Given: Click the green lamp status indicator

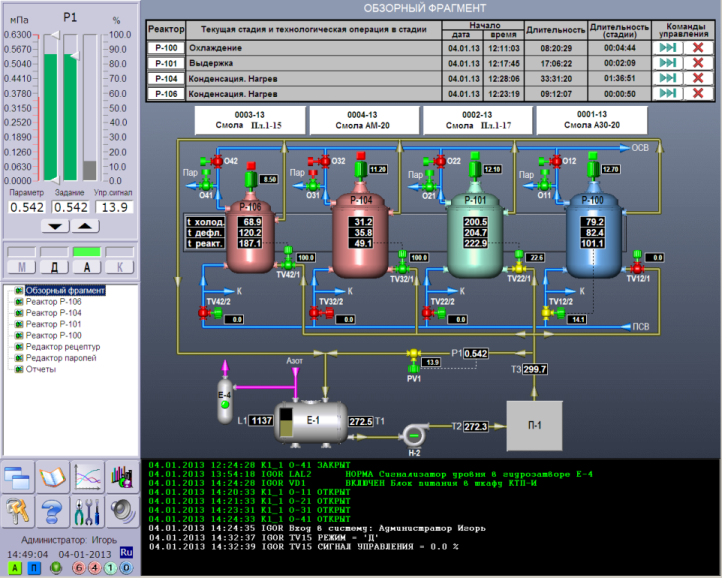Looking at the screenshot, I should (56, 568).
